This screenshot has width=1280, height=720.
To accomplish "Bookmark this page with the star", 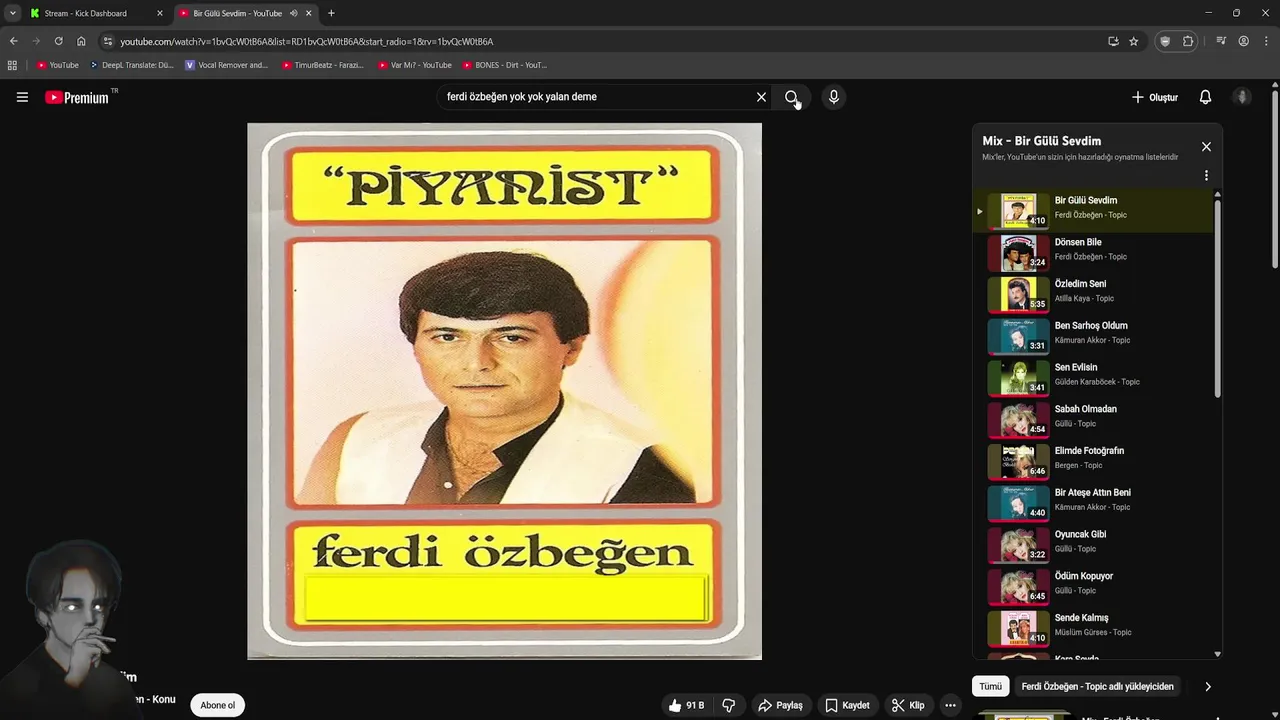I will coord(1134,41).
